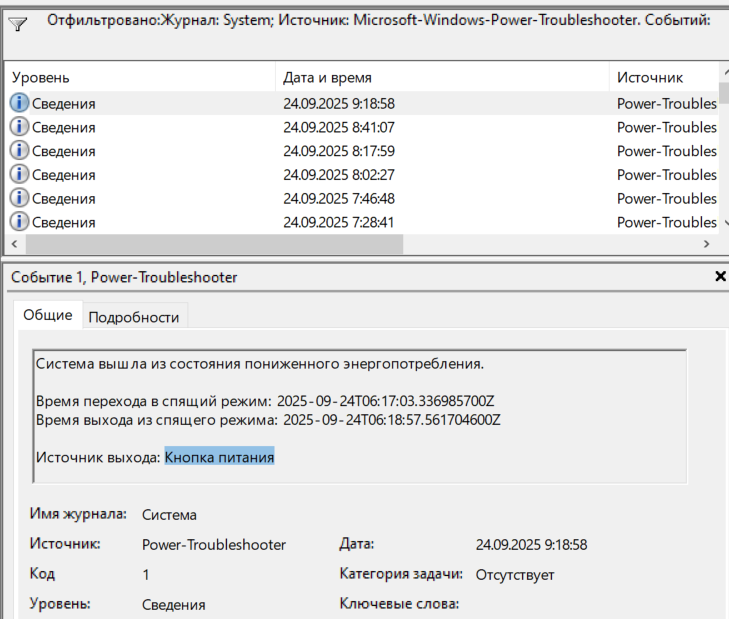The width and height of the screenshot is (729, 619).
Task: Click the highlighted Кнопка питания text
Action: click(x=219, y=457)
